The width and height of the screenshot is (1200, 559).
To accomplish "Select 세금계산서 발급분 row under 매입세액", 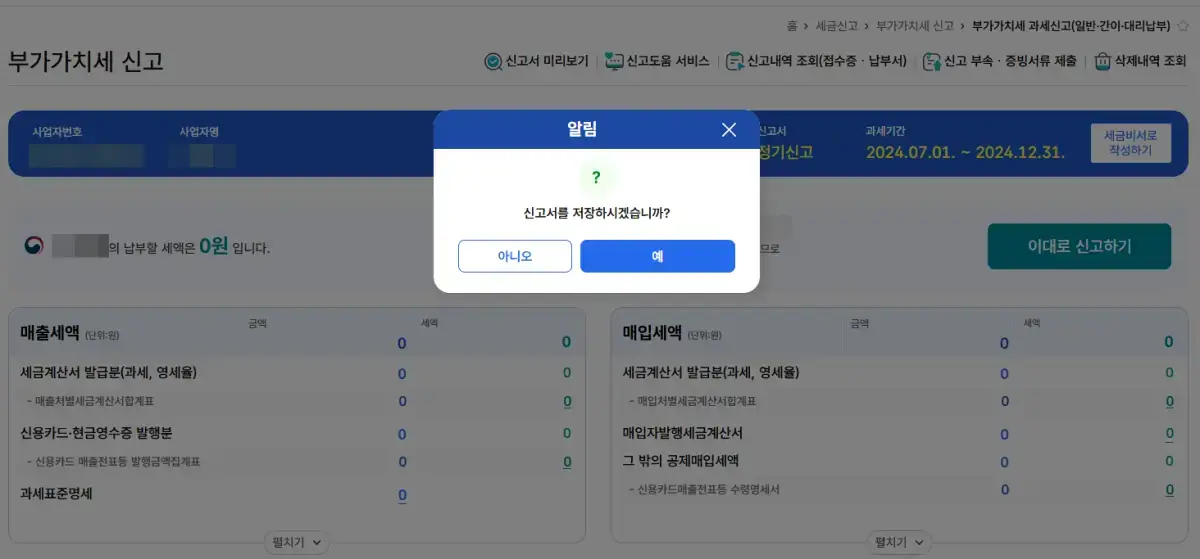I will 898,373.
